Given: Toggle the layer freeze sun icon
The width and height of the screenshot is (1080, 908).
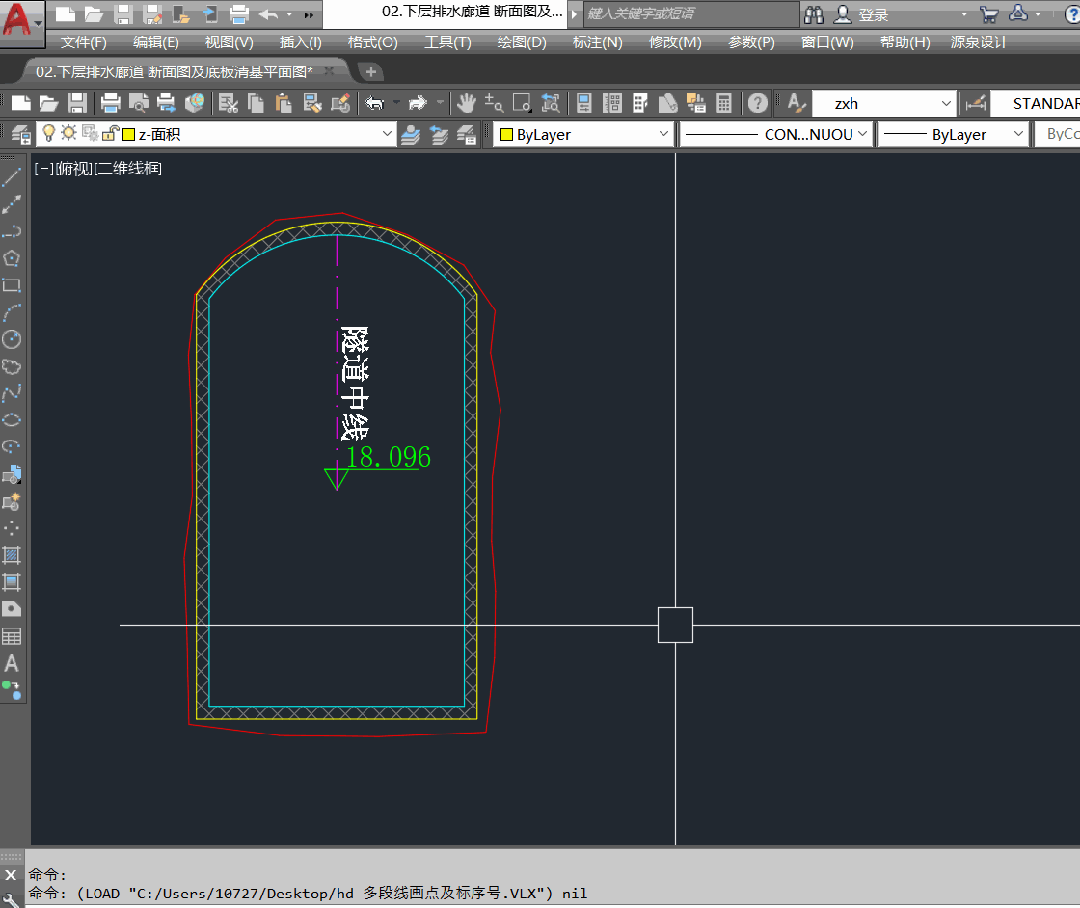Looking at the screenshot, I should tap(68, 134).
